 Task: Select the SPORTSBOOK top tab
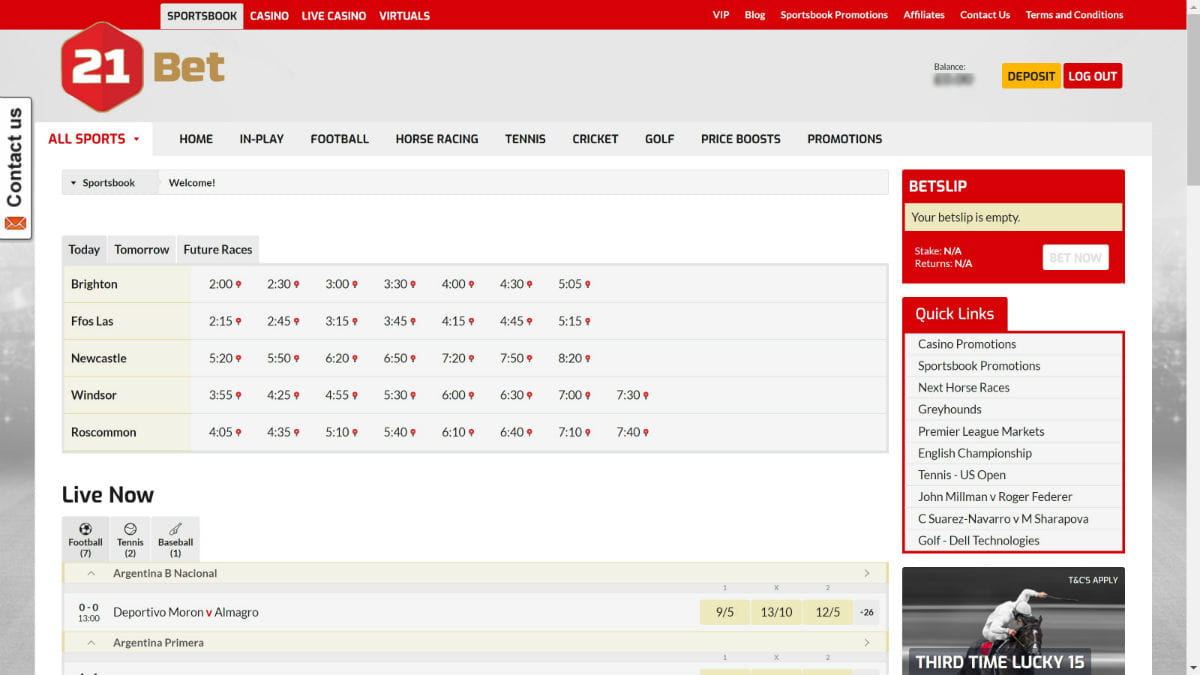tap(201, 16)
